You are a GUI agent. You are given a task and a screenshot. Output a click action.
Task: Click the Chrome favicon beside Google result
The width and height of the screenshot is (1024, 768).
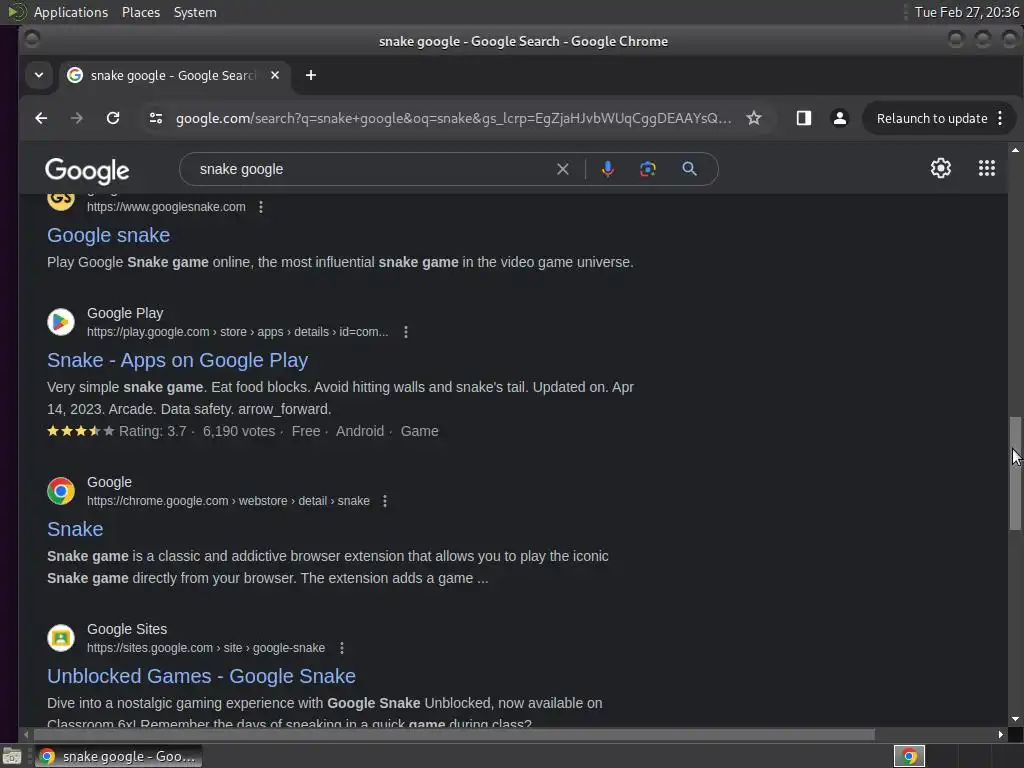coord(61,491)
